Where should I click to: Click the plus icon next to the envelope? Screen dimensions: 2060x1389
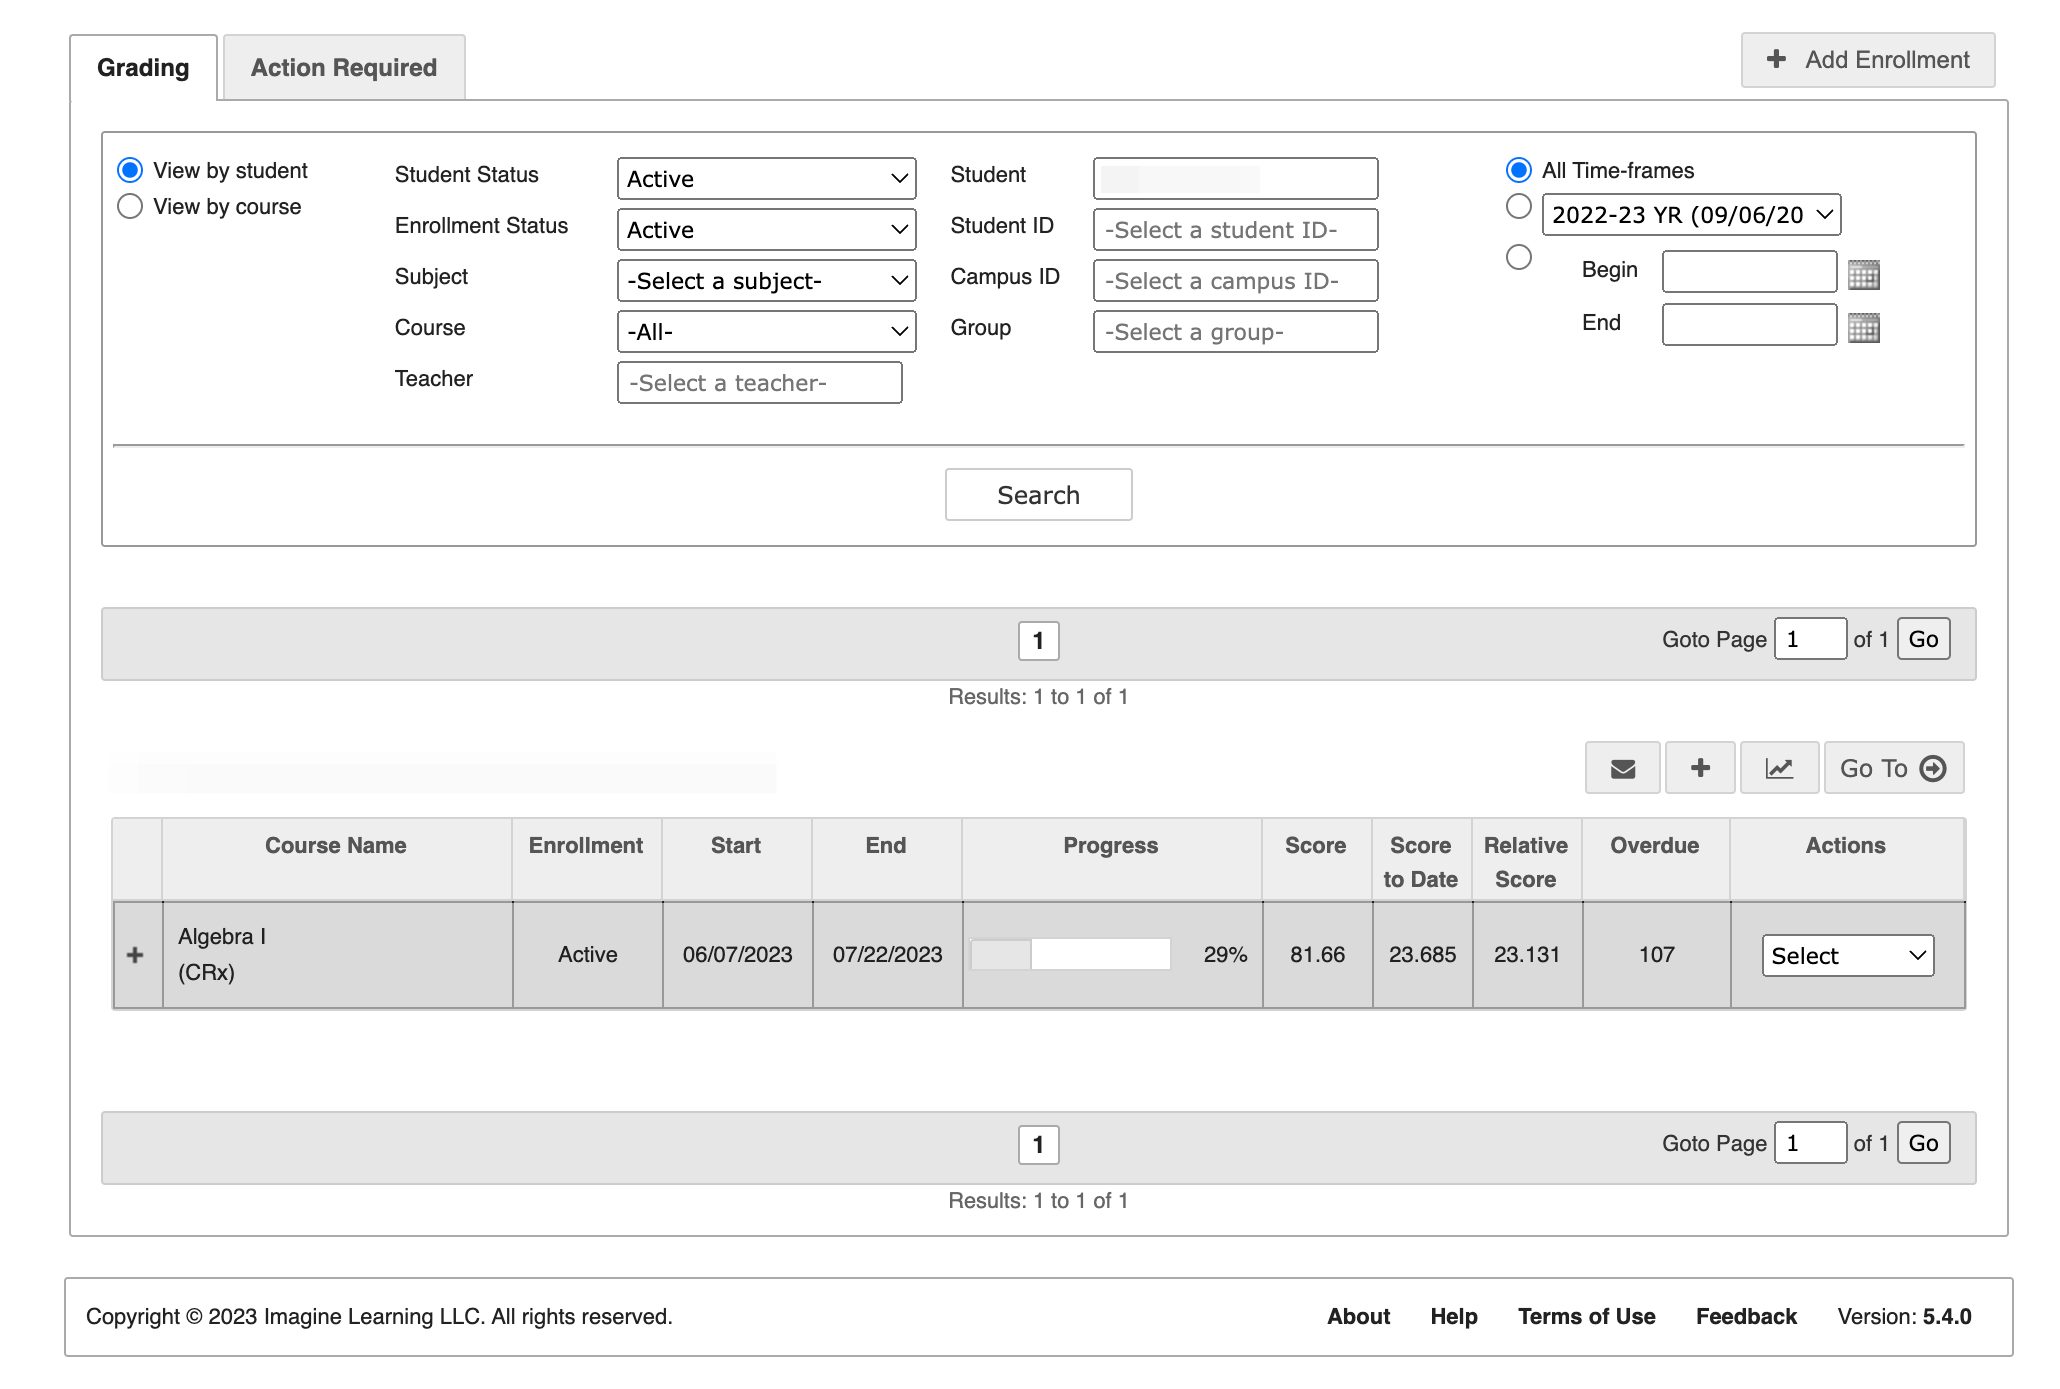click(1700, 768)
